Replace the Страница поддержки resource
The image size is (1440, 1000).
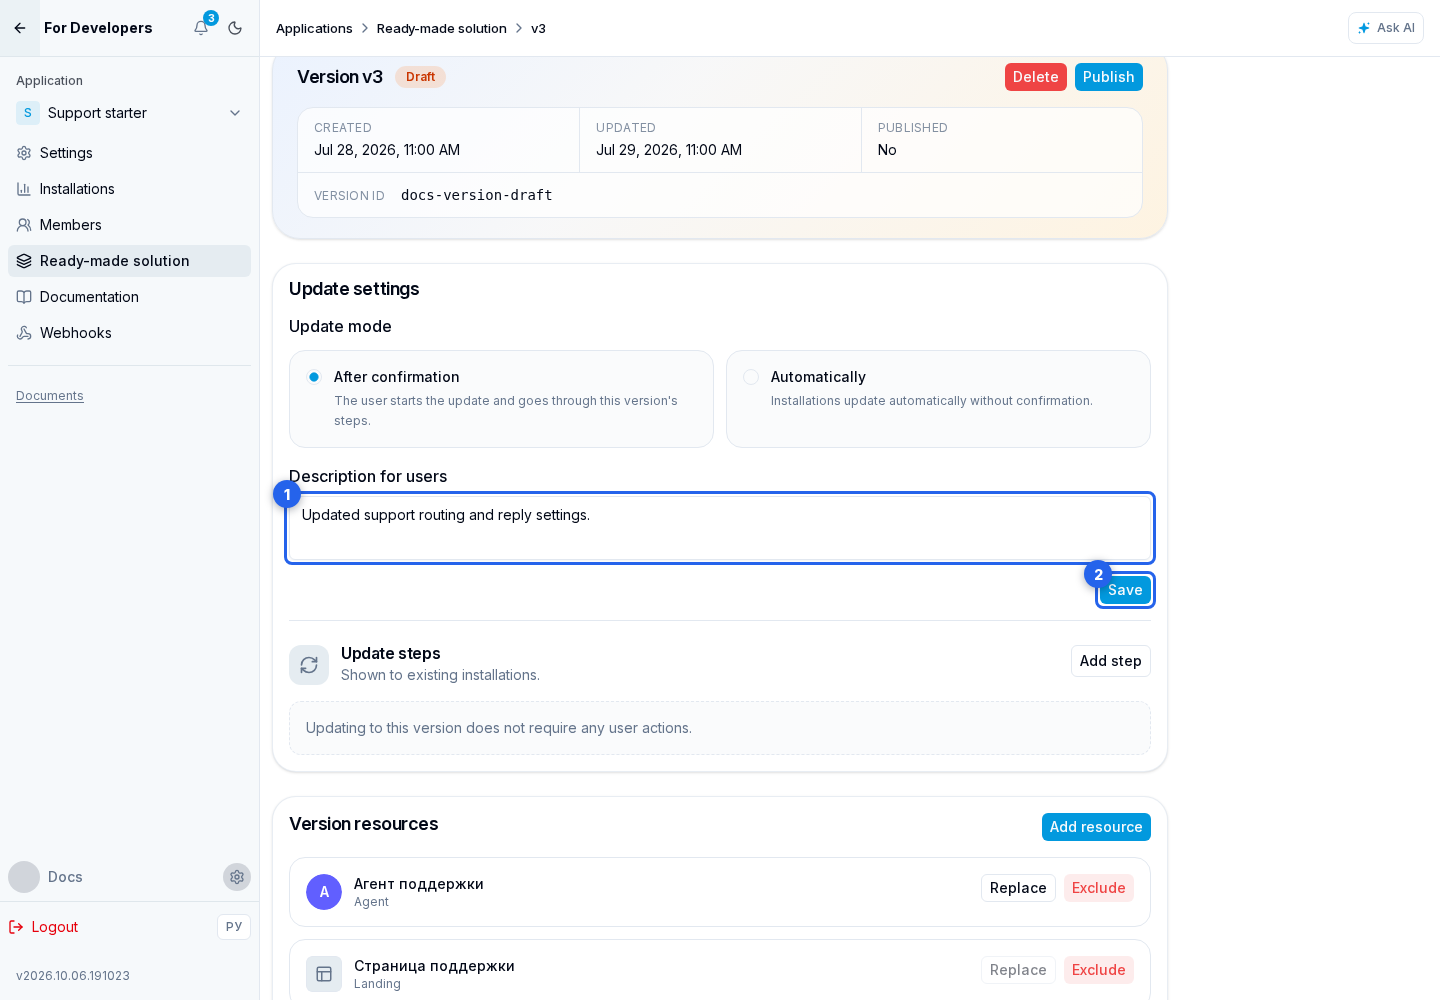click(x=1018, y=970)
